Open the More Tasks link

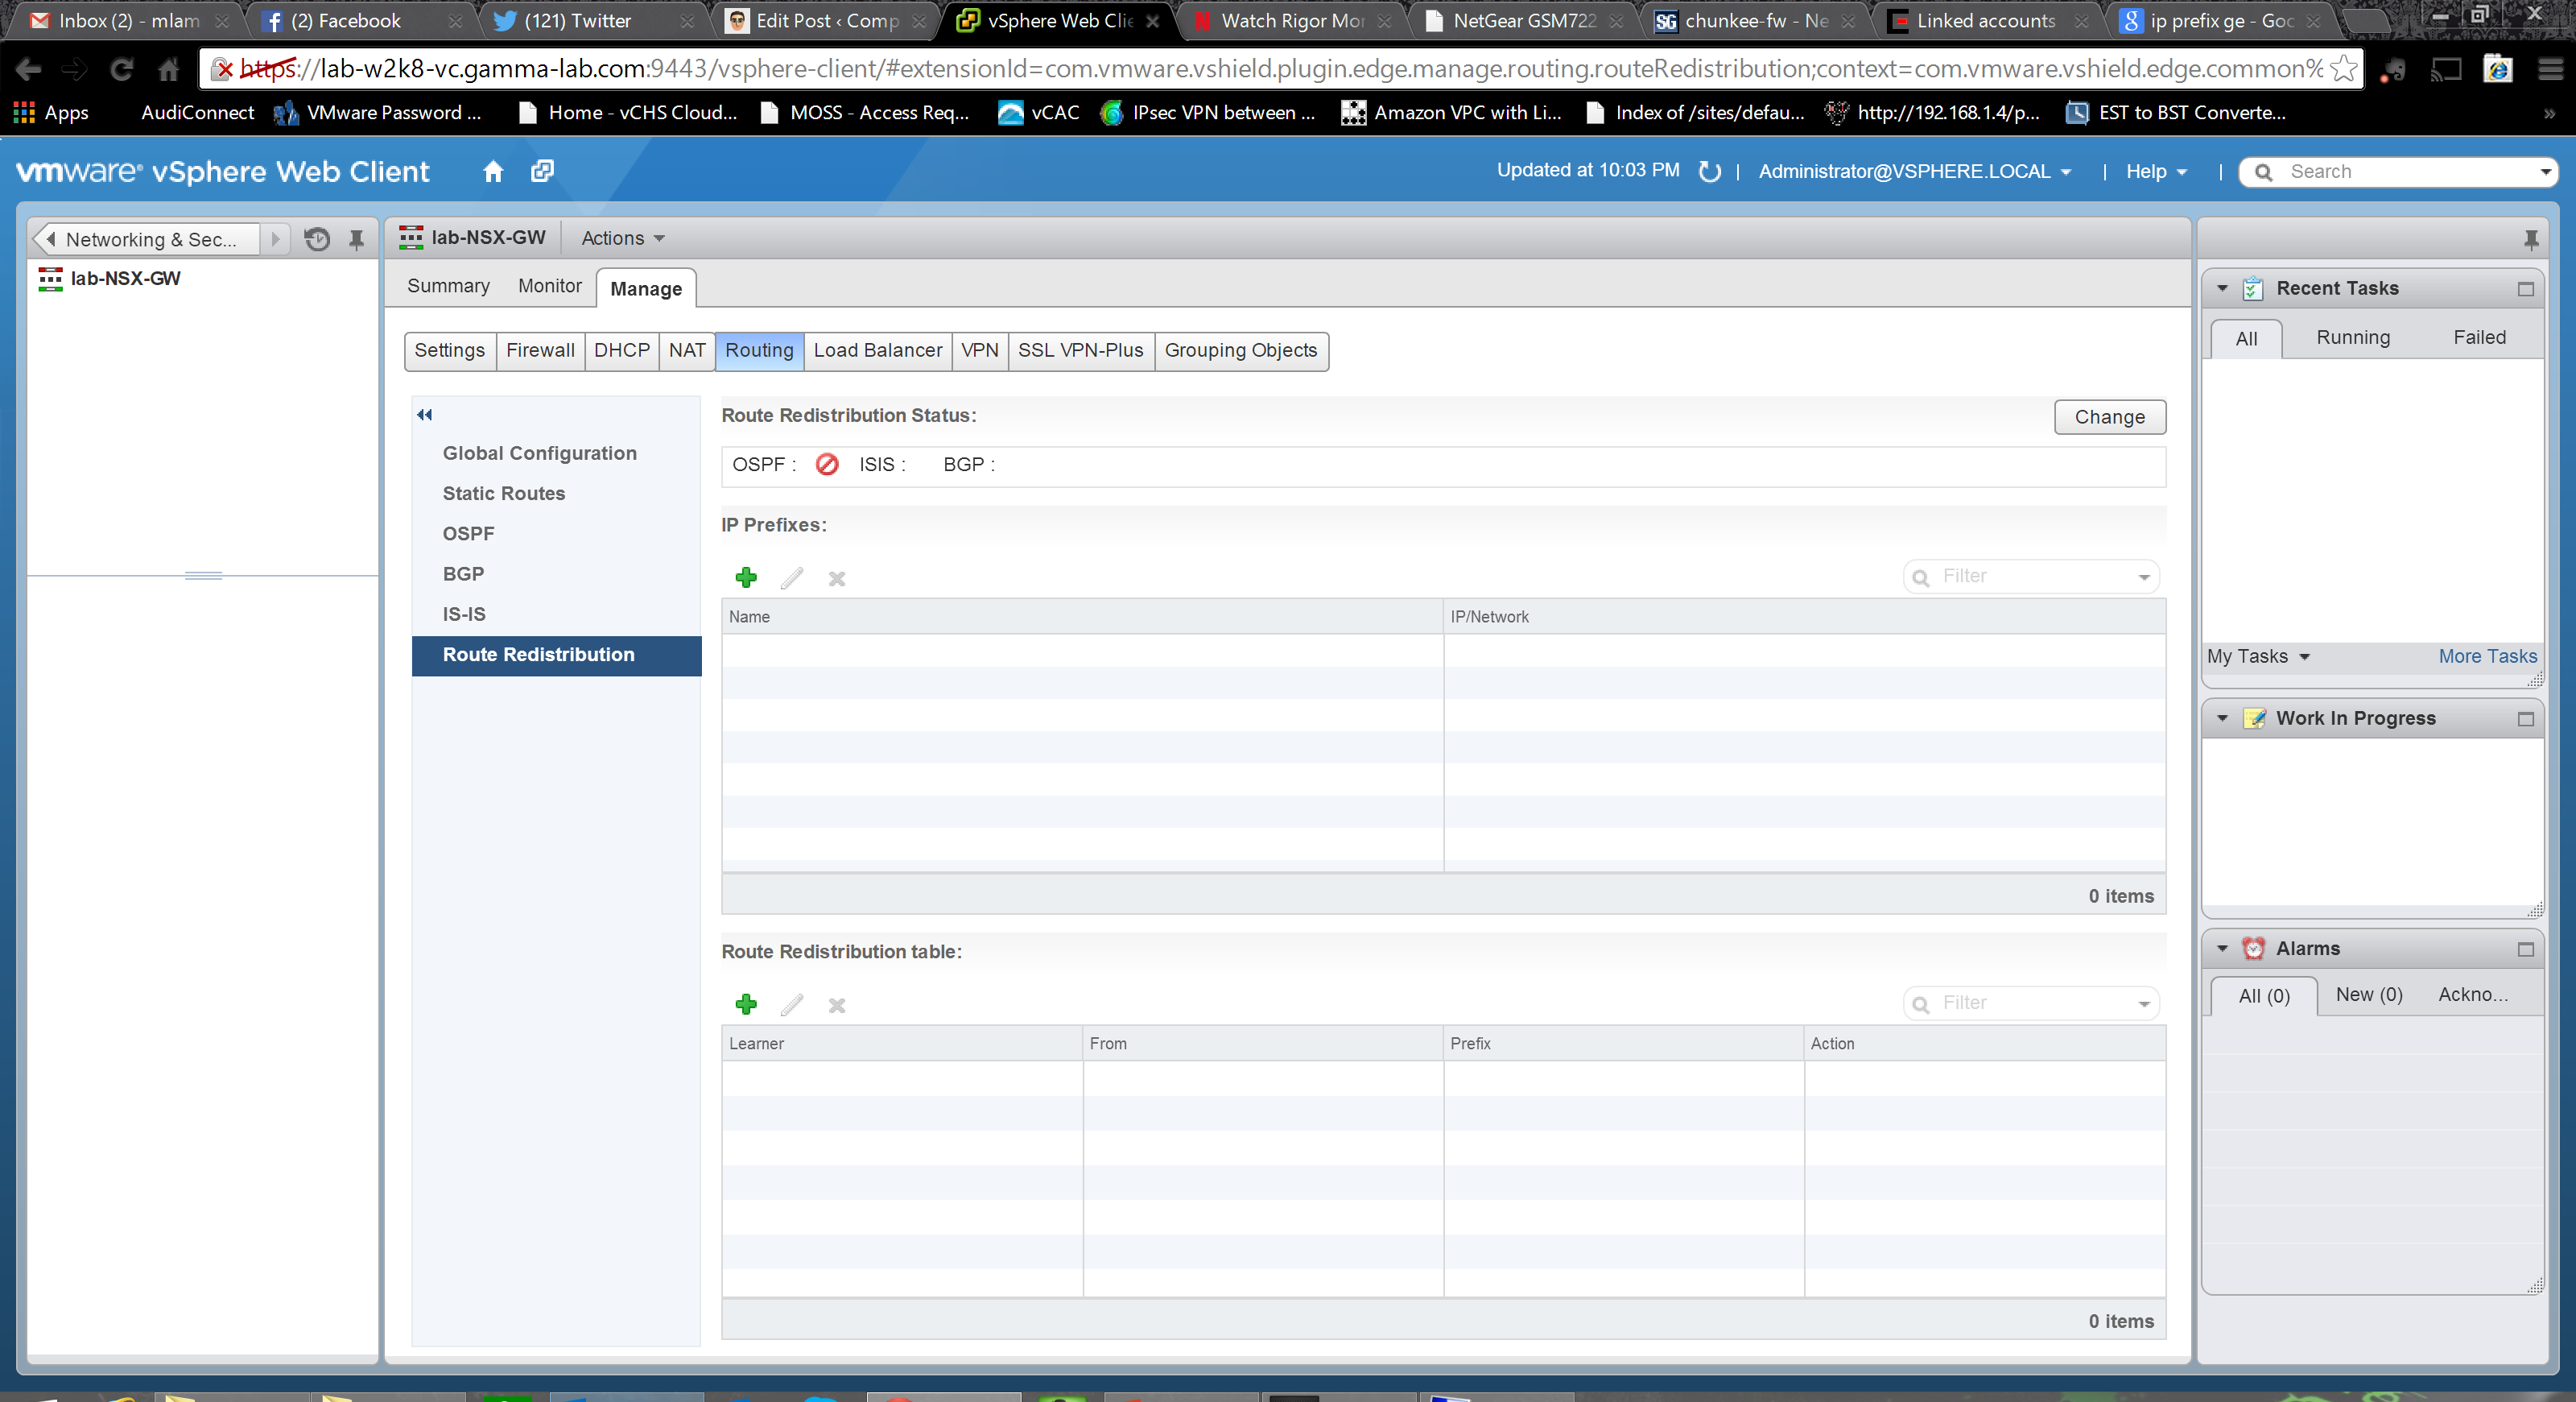[x=2487, y=657]
